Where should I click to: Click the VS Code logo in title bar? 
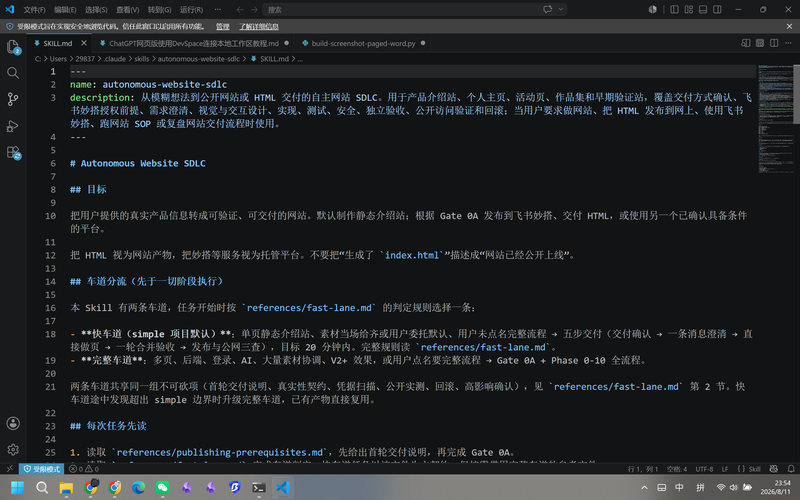click(x=10, y=9)
